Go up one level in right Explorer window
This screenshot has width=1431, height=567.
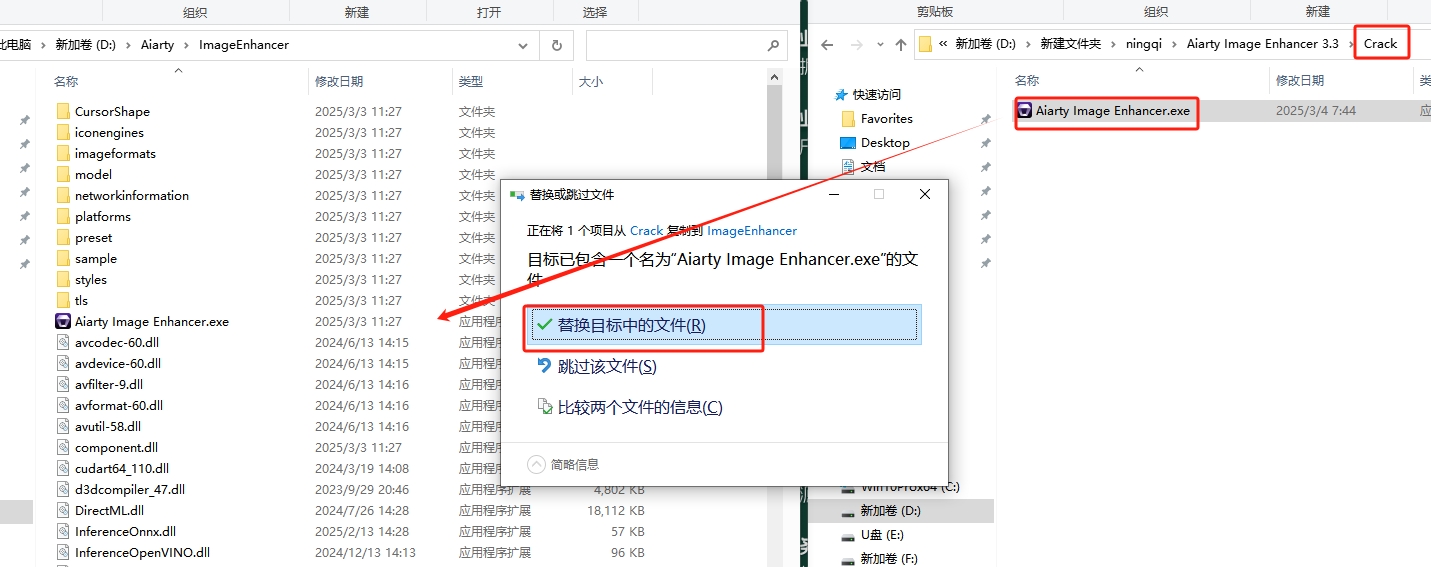pos(901,44)
